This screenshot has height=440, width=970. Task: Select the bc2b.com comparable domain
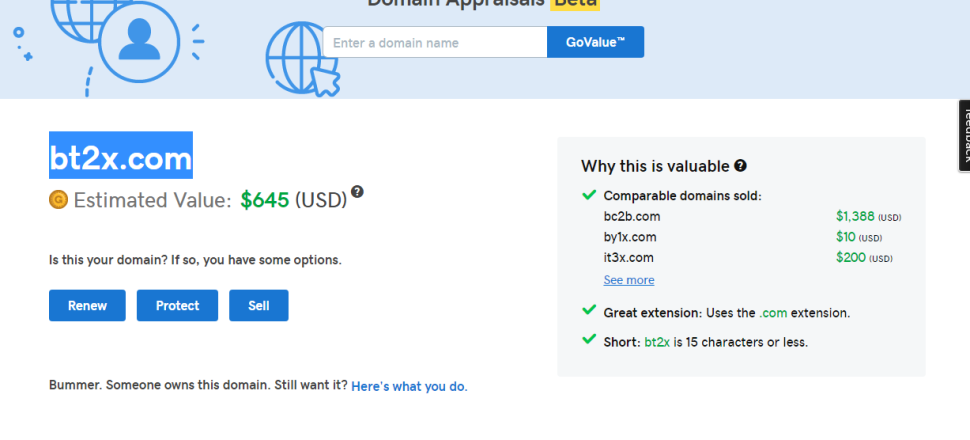(x=631, y=216)
